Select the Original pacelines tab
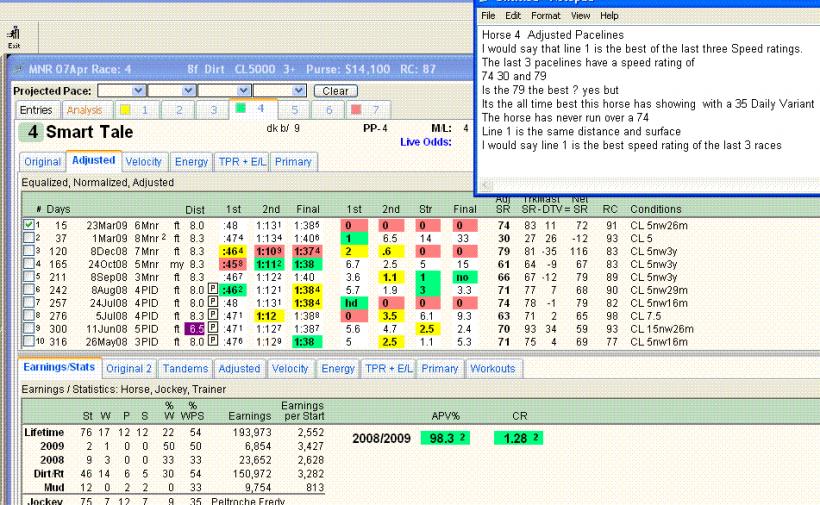820x505 pixels. click(42, 162)
